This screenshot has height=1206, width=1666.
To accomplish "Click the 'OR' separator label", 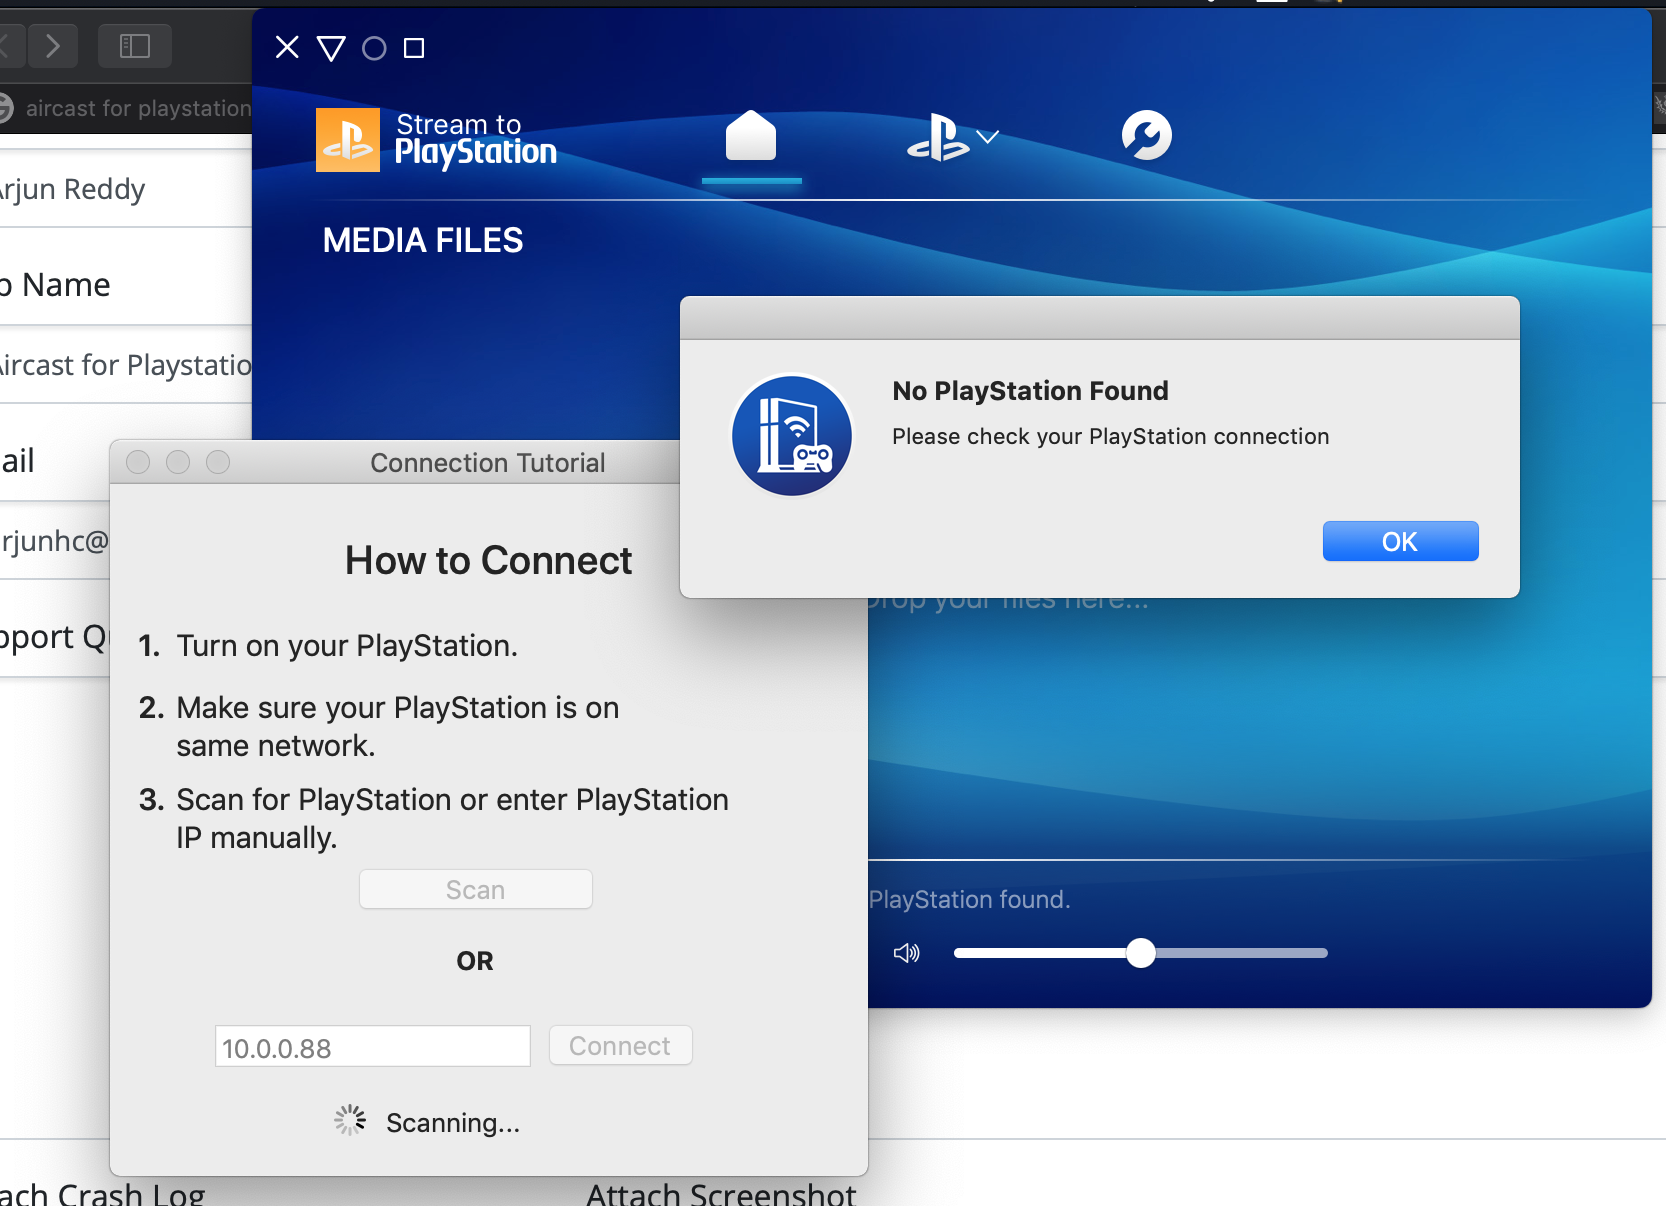I will pos(475,961).
